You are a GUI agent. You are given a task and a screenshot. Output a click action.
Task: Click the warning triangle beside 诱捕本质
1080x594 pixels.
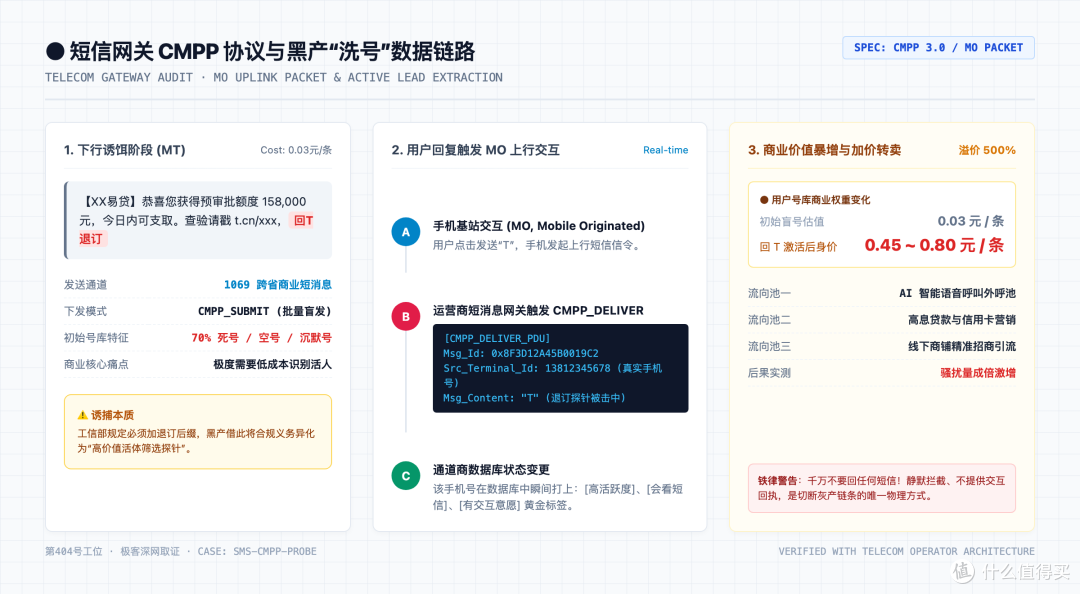(83, 415)
